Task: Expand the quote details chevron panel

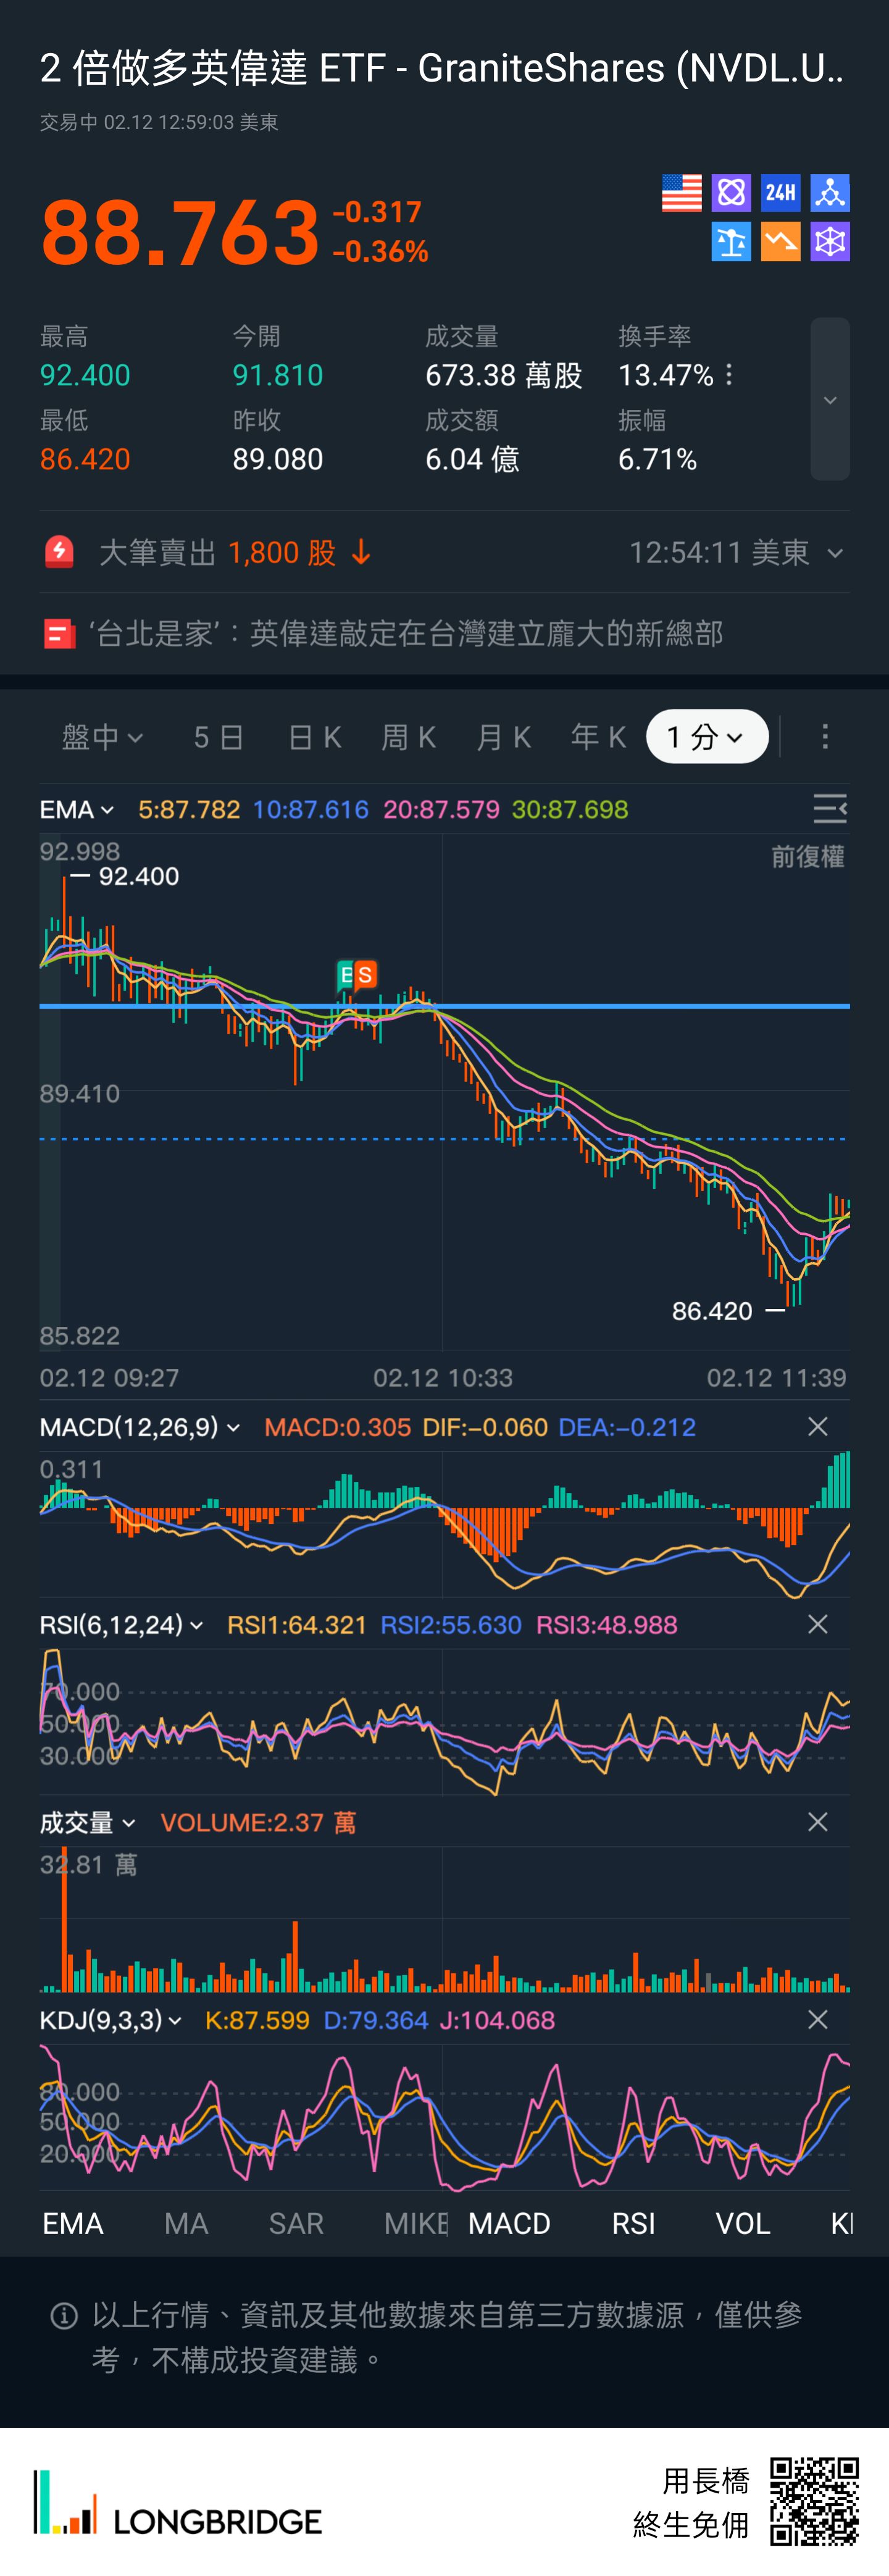Action: [829, 400]
